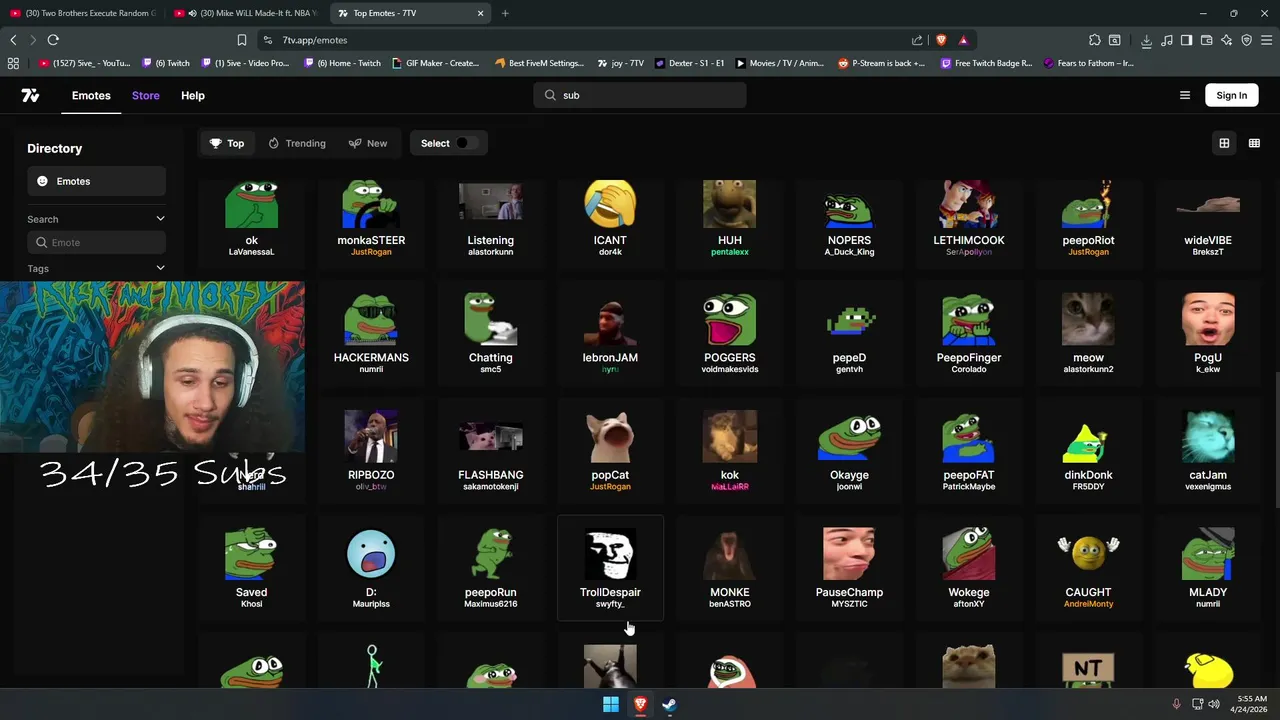Open Steam from the taskbar
Screen dimensions: 1280x720
pos(669,704)
